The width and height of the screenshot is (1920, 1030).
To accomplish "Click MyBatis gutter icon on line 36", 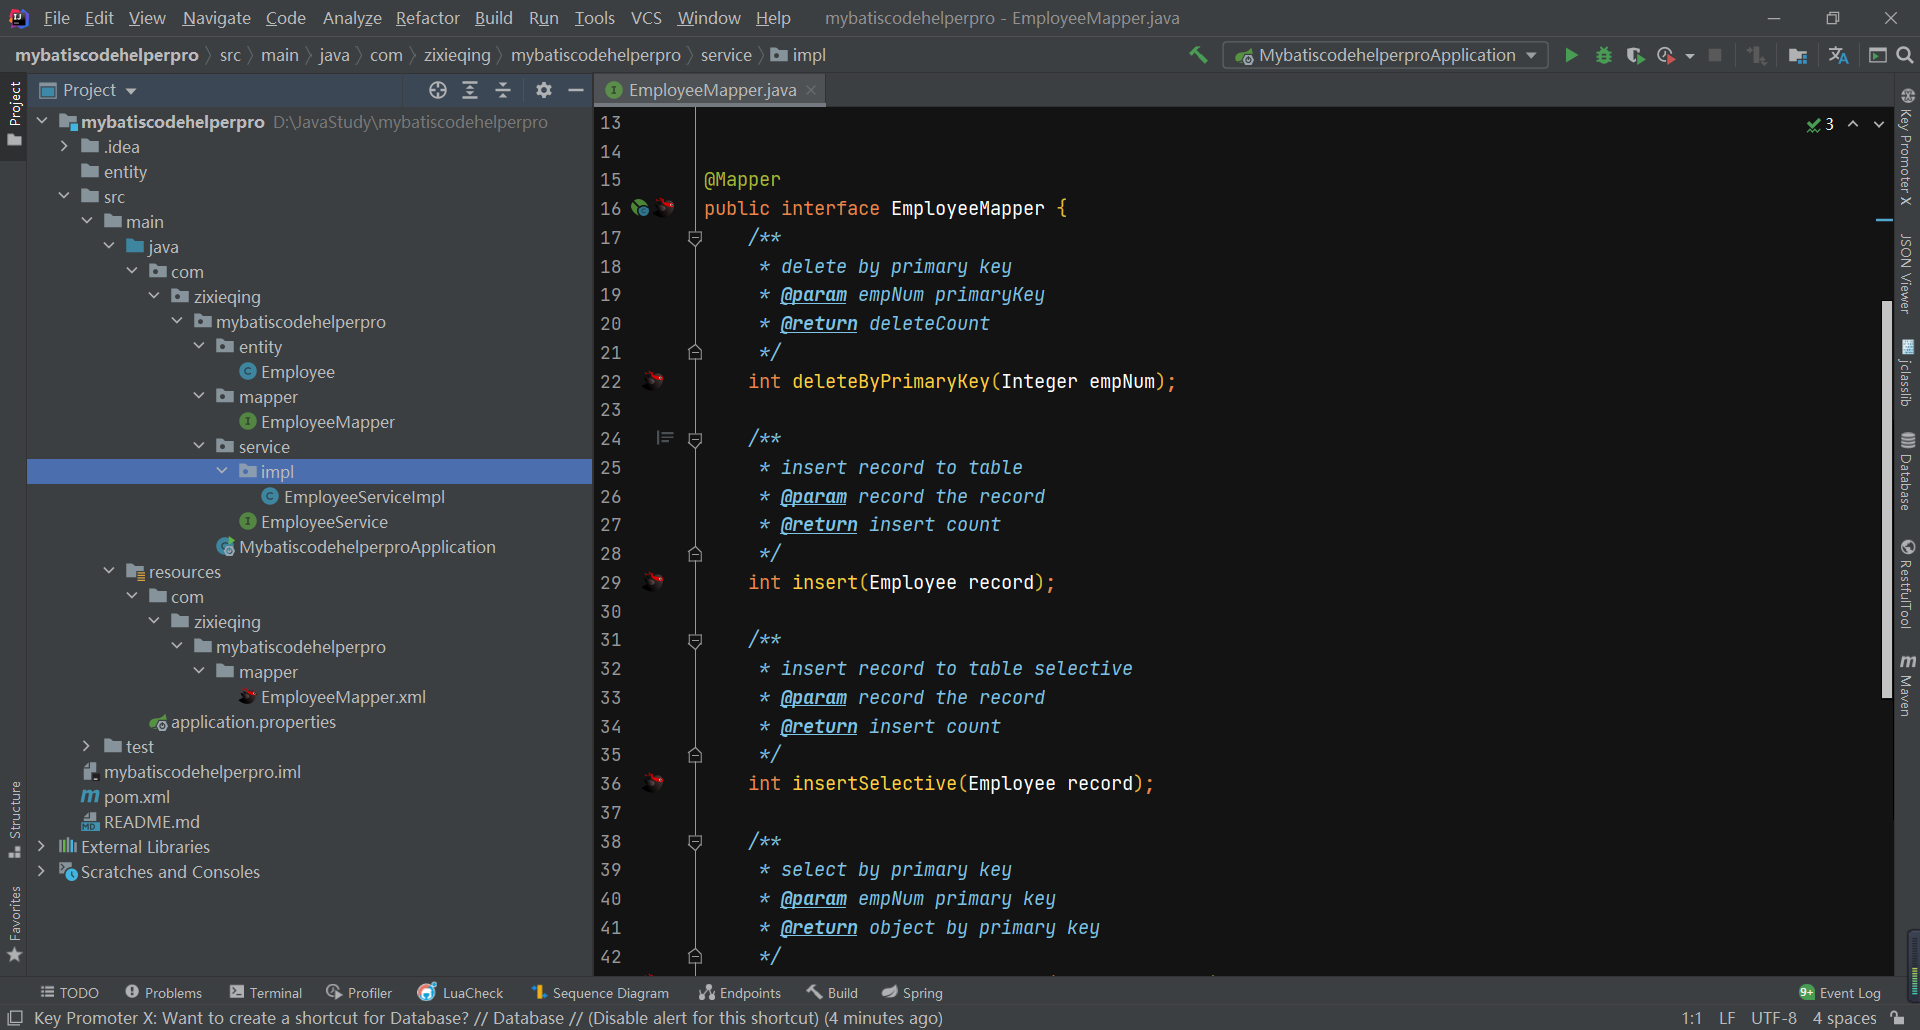I will tap(653, 782).
